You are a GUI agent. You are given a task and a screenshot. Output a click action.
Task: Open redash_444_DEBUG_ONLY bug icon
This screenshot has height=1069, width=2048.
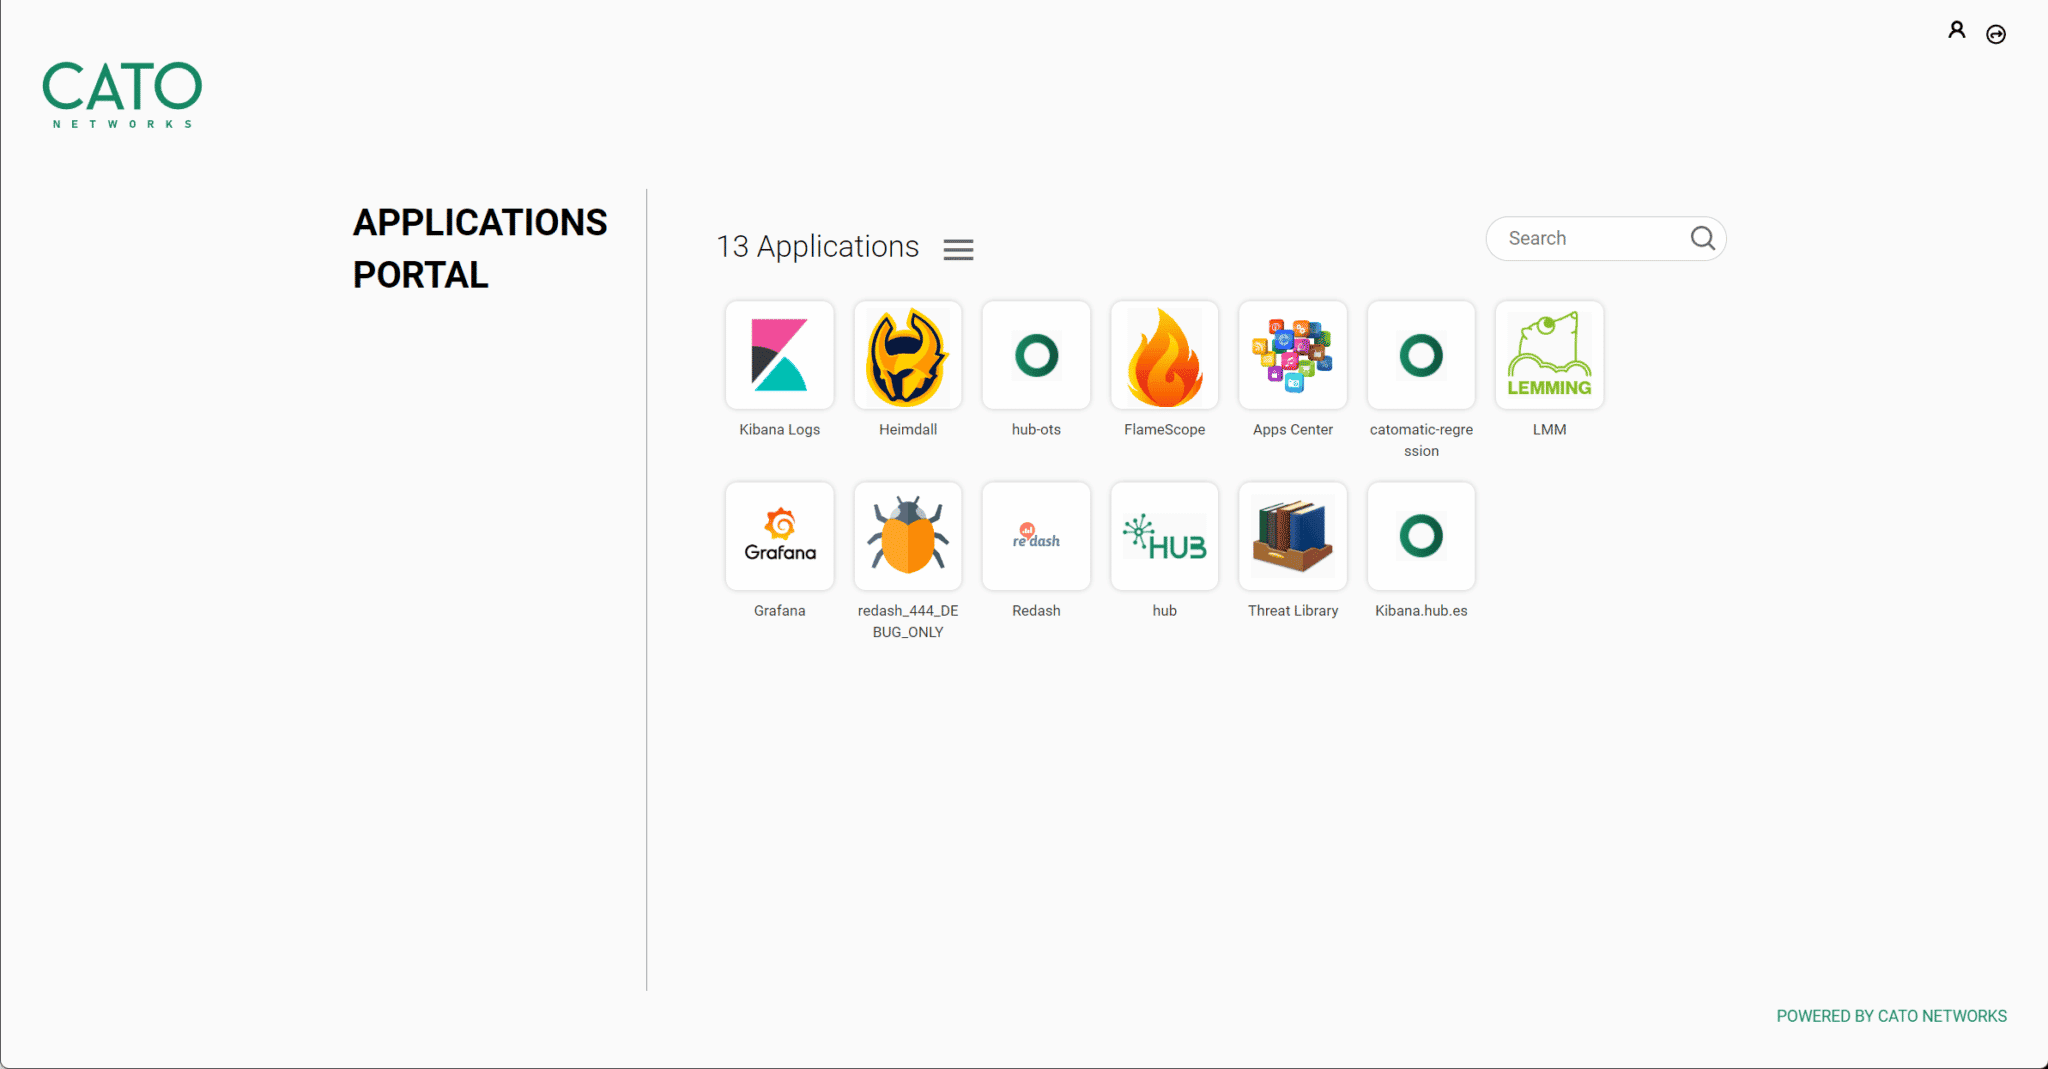907,537
